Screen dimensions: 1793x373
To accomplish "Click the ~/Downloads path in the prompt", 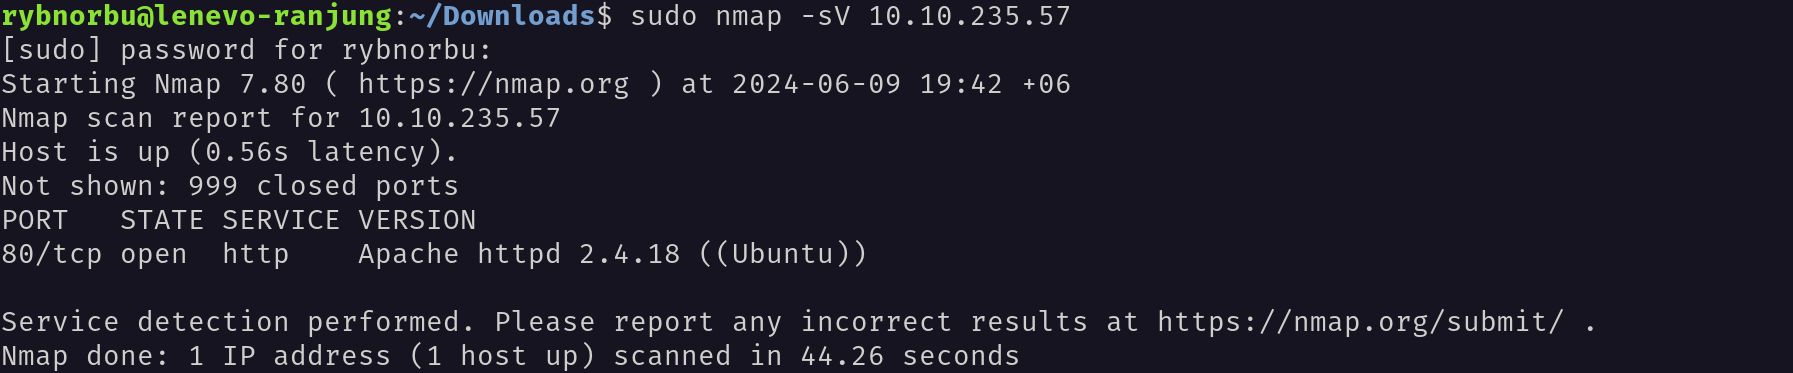I will click(503, 16).
